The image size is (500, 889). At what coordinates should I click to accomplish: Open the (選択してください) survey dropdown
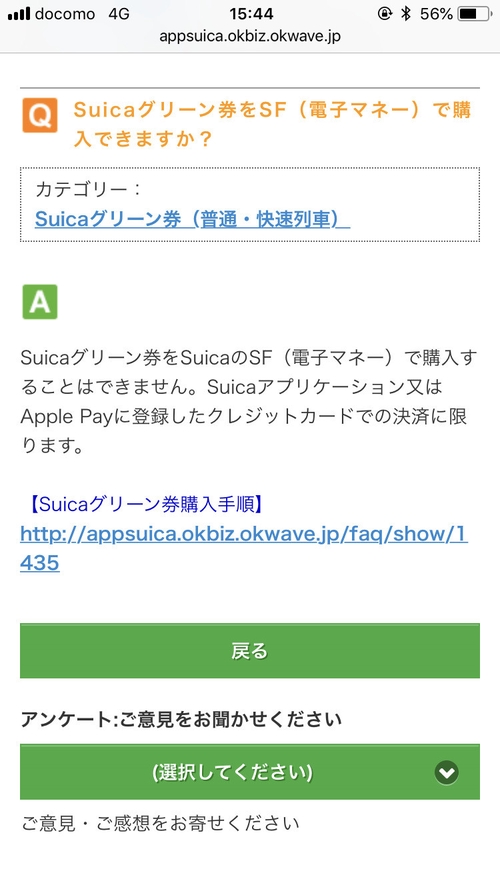click(x=249, y=772)
